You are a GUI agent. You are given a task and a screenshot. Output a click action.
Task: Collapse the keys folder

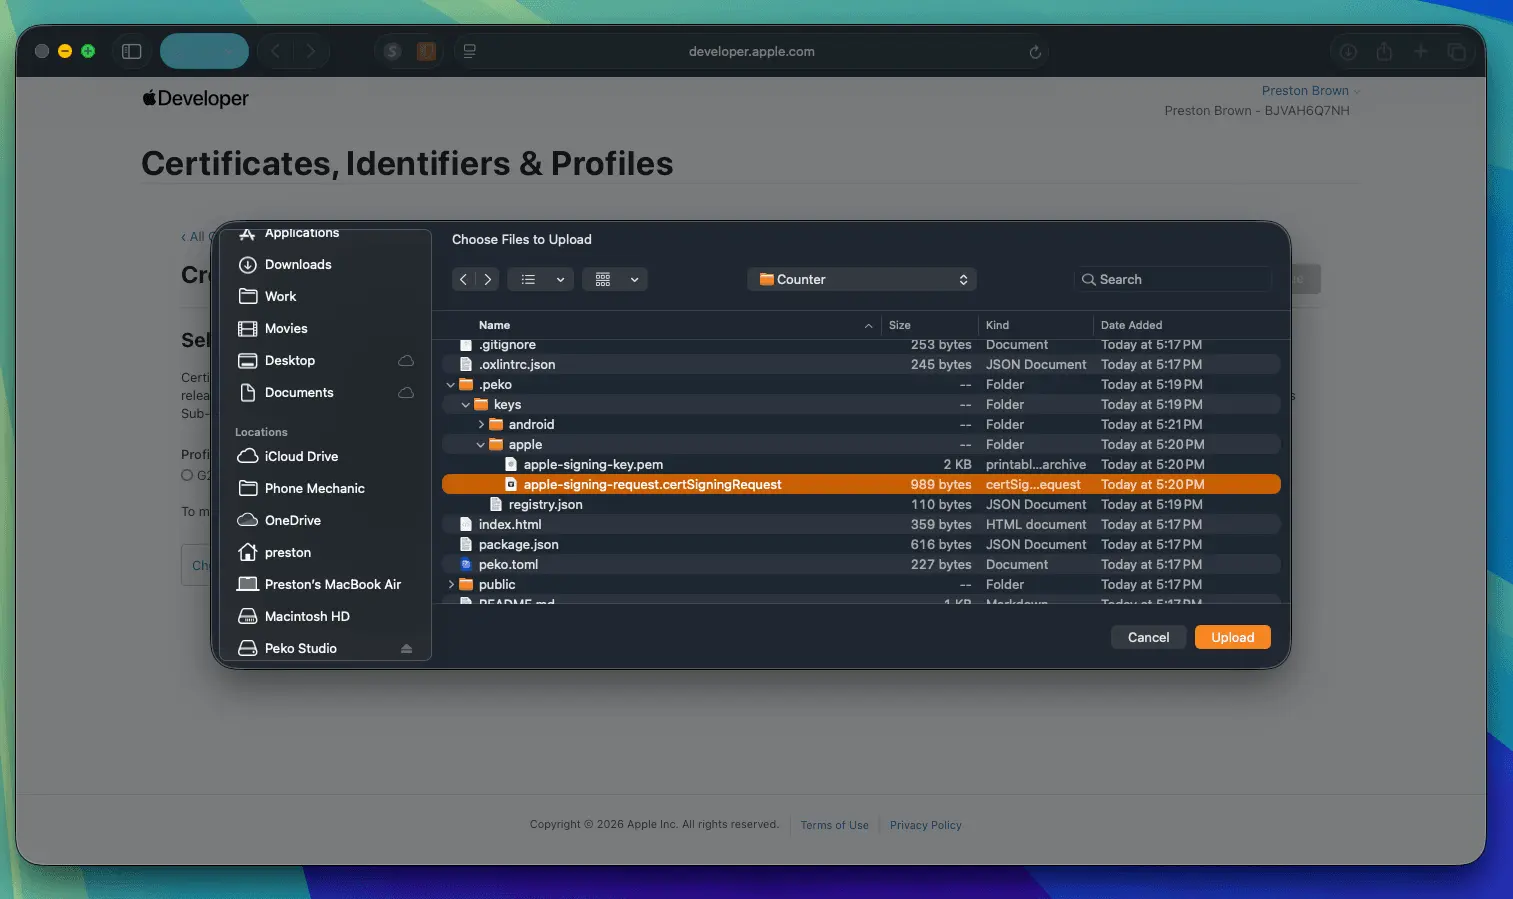pos(465,405)
